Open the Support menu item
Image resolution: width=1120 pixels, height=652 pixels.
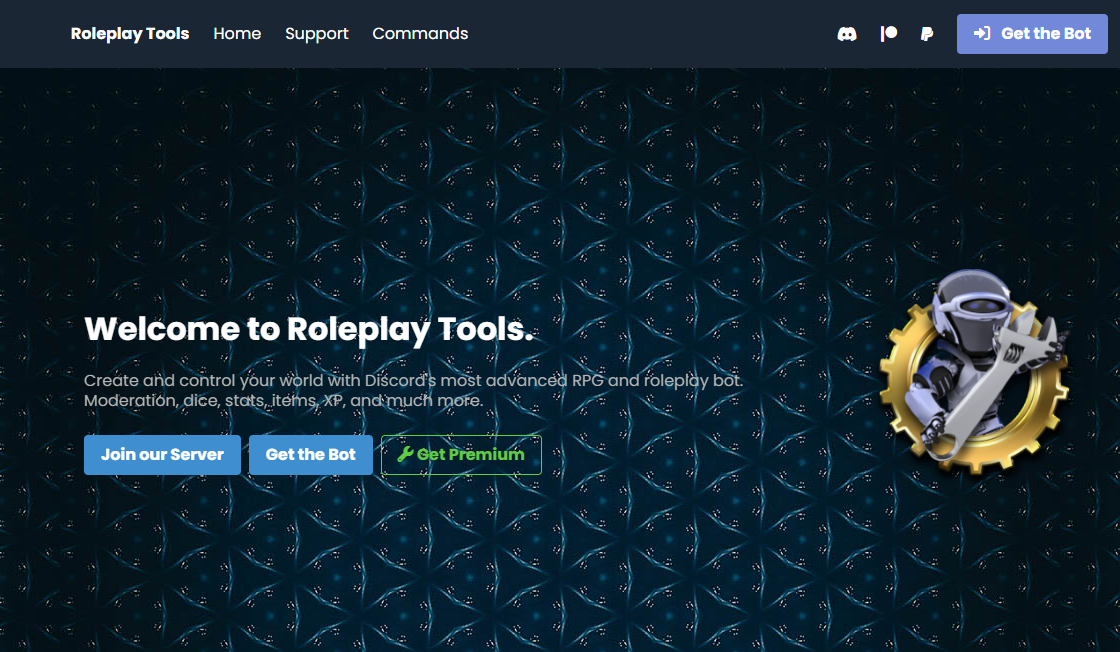point(316,33)
